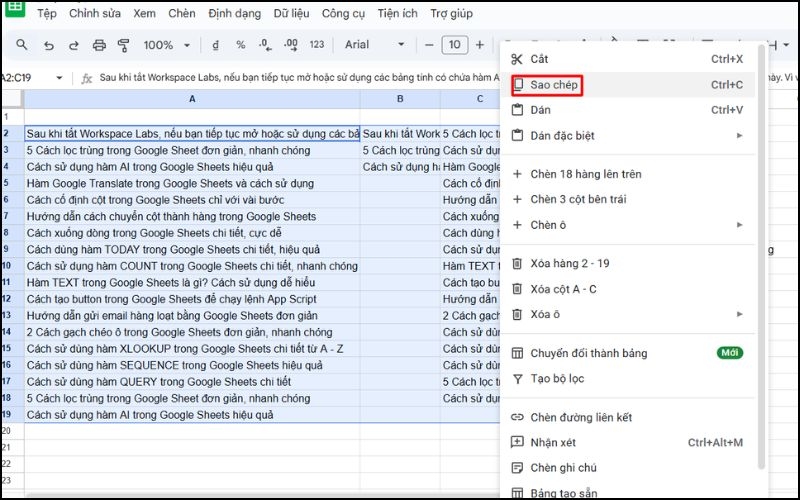Select the paint format roller icon
Viewport: 800px width, 500px height.
point(123,45)
